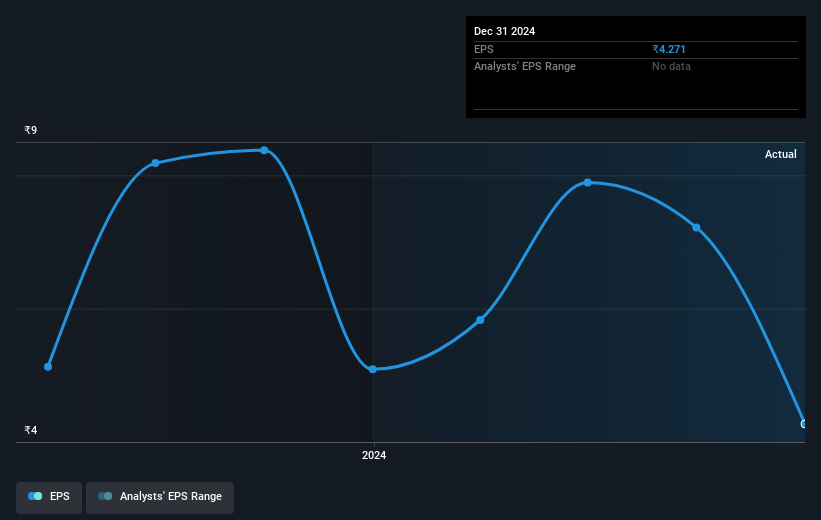Click the EPS data point just before the final drop

tap(696, 227)
